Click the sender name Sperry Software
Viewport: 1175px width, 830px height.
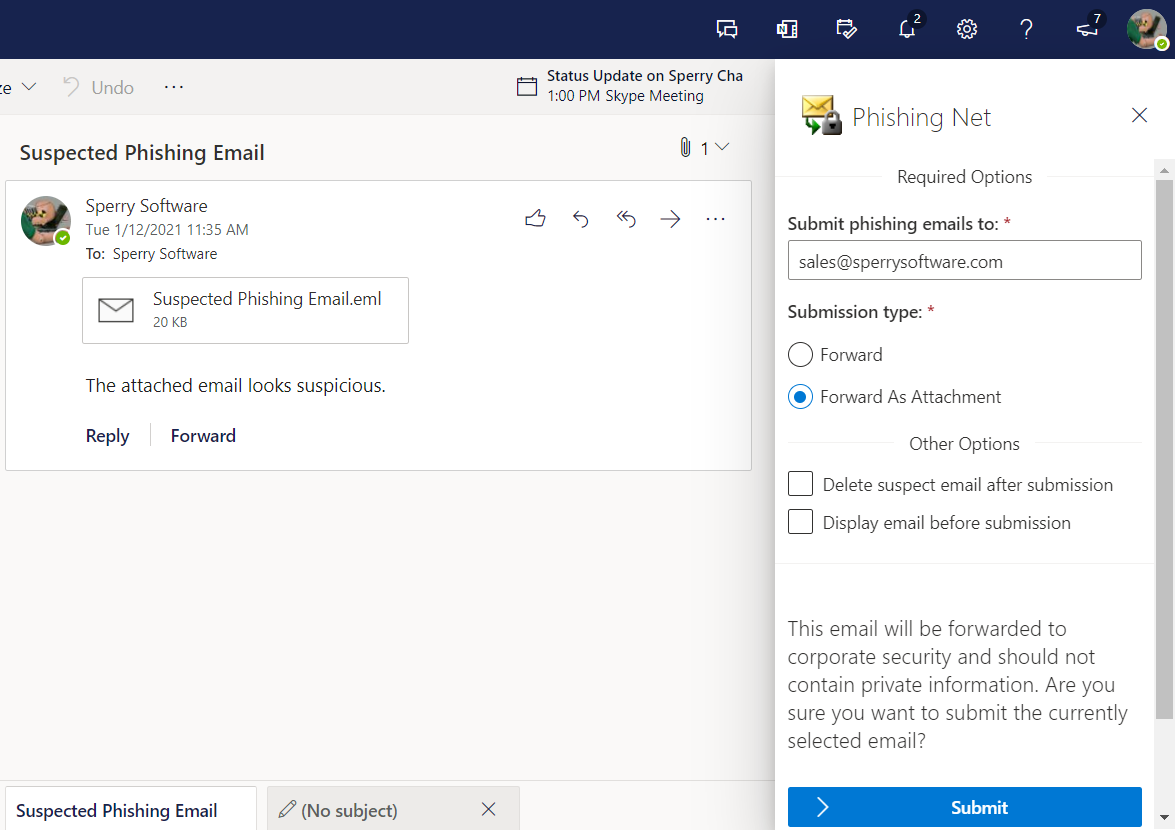click(146, 206)
